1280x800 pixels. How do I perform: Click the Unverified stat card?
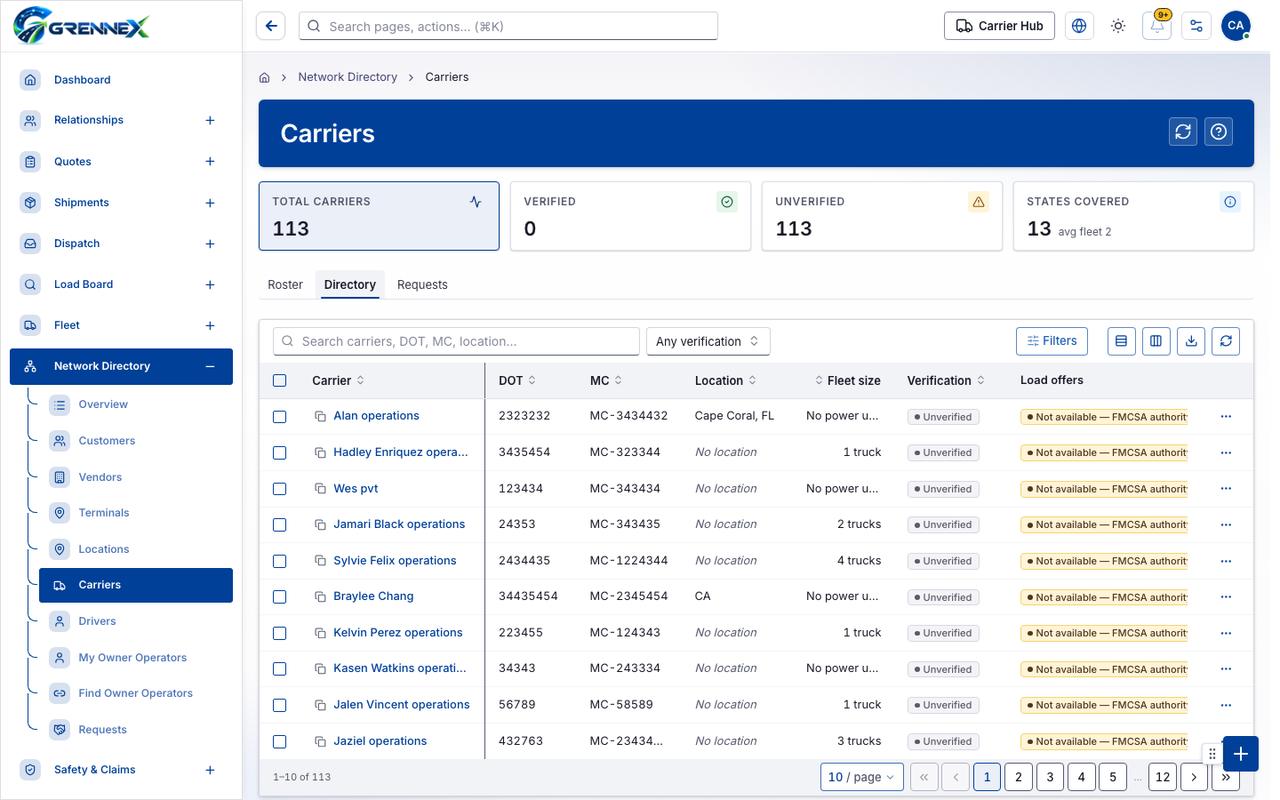pyautogui.click(x=882, y=216)
